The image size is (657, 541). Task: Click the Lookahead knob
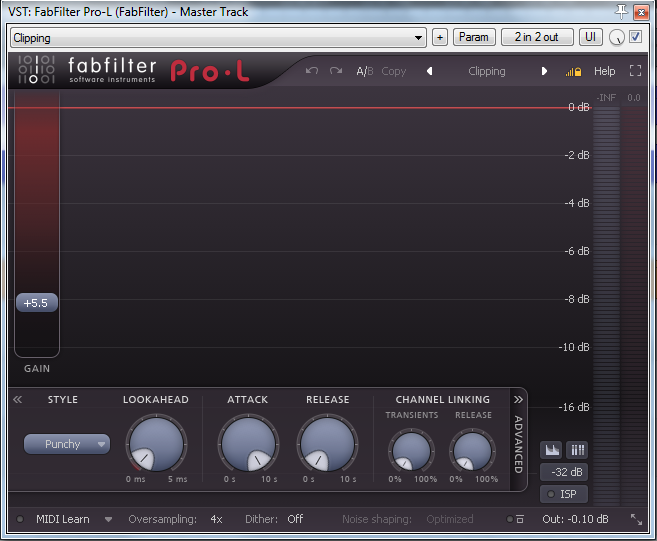coord(156,444)
